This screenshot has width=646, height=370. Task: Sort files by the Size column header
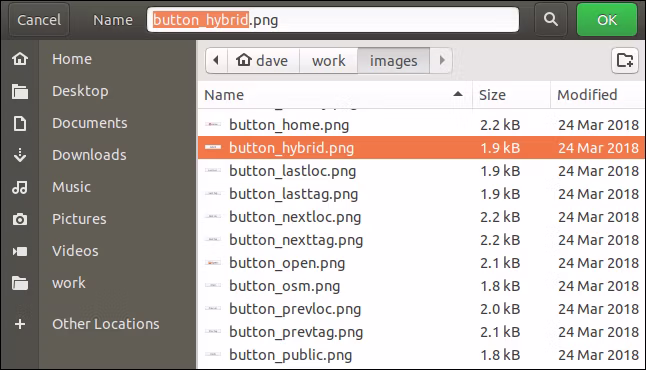[511, 95]
